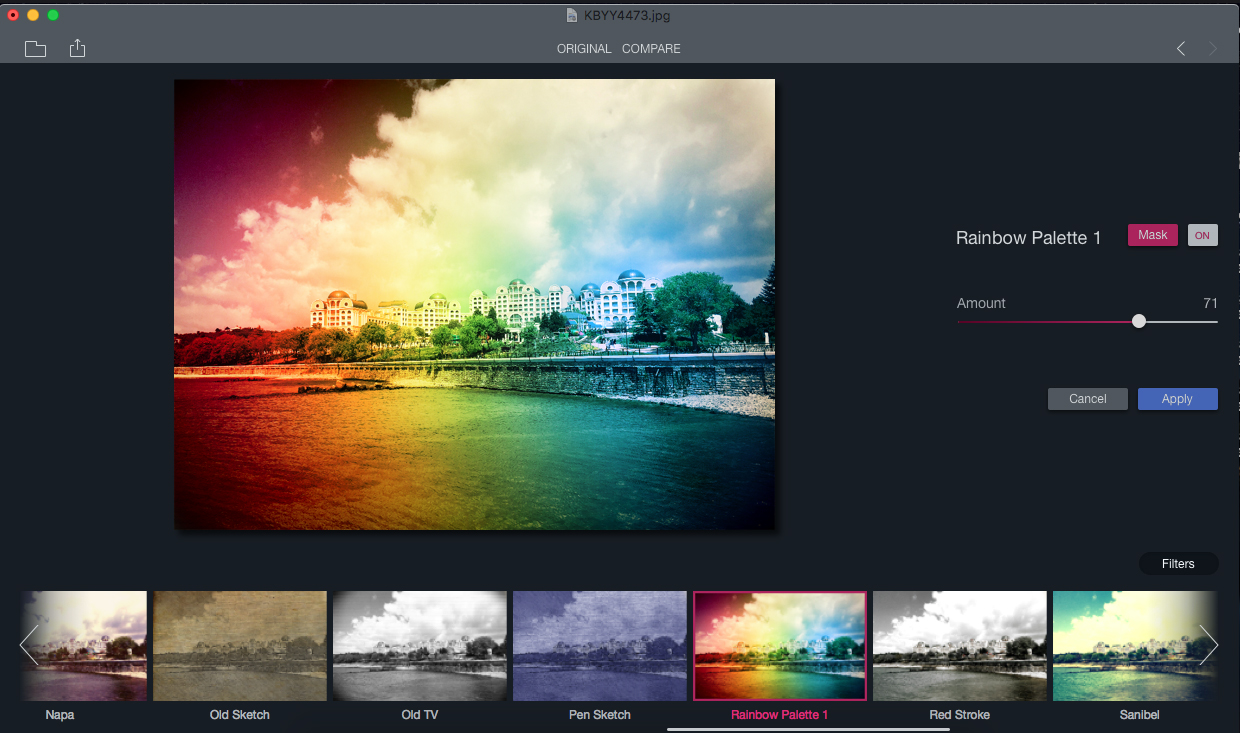The height and width of the screenshot is (733, 1240).
Task: Open a file with the folder icon
Action: coord(35,49)
